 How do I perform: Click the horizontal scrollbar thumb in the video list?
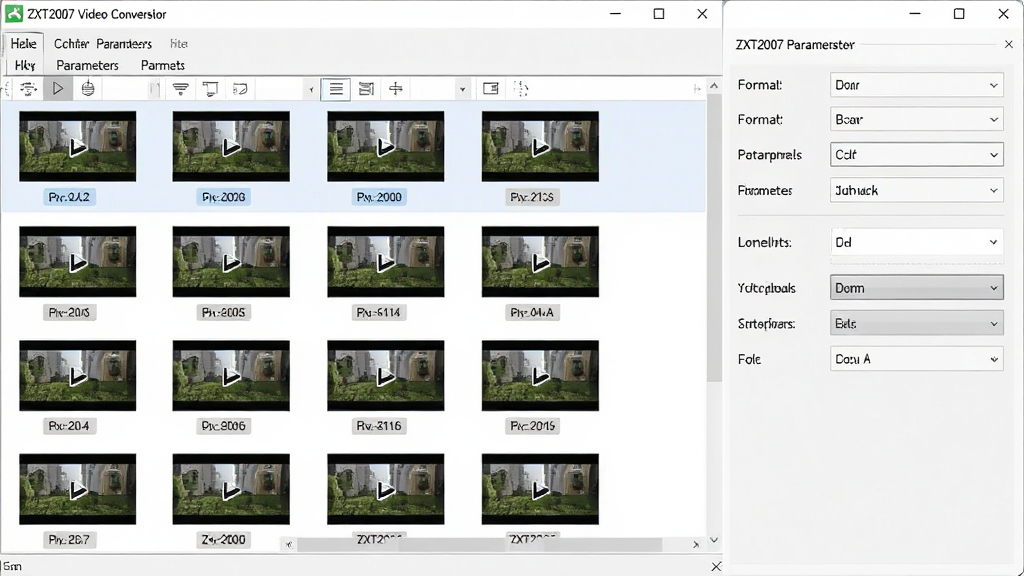click(480, 544)
